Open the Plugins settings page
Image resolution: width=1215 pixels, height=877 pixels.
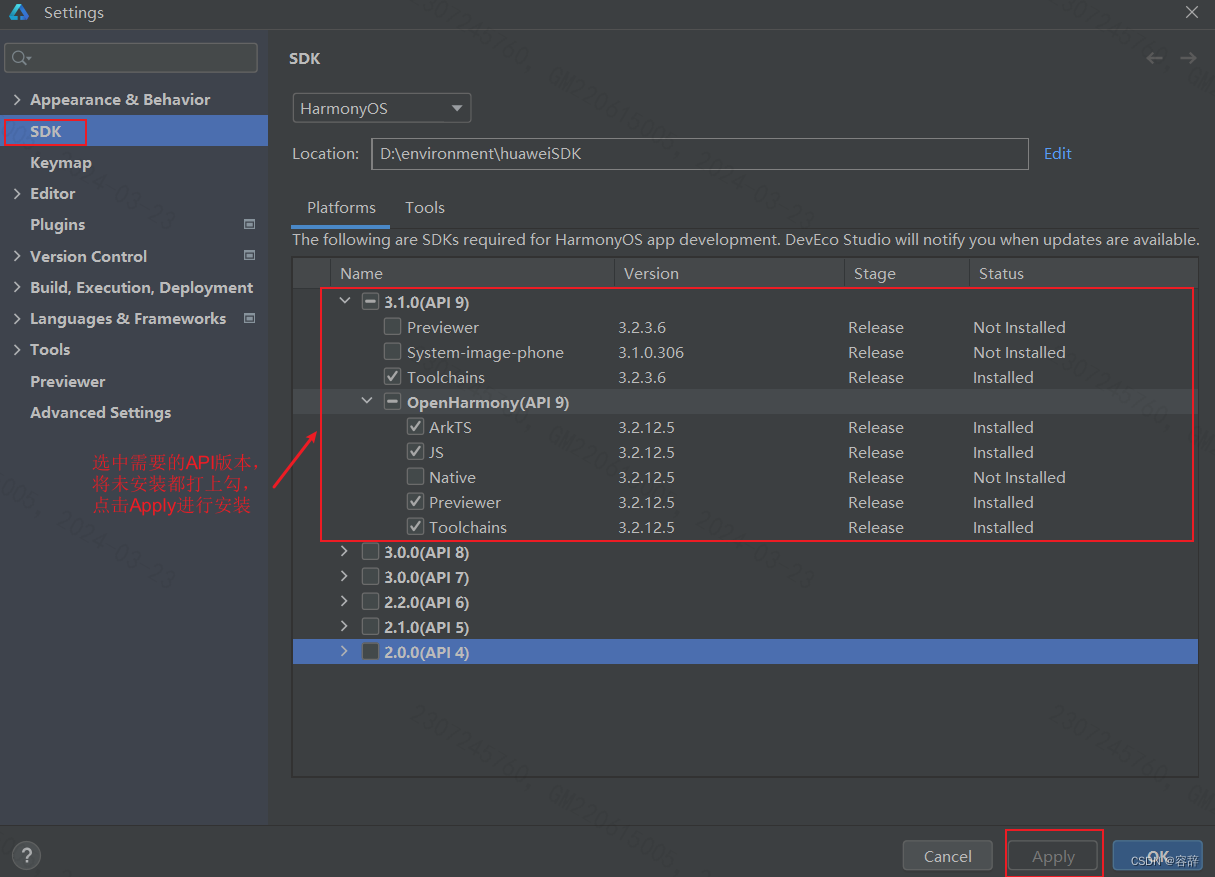point(57,225)
